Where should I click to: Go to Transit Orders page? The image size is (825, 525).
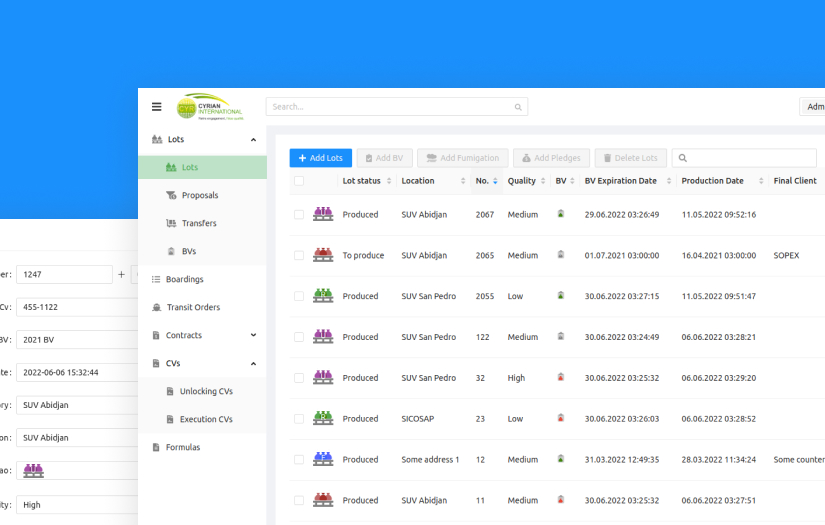coord(193,307)
